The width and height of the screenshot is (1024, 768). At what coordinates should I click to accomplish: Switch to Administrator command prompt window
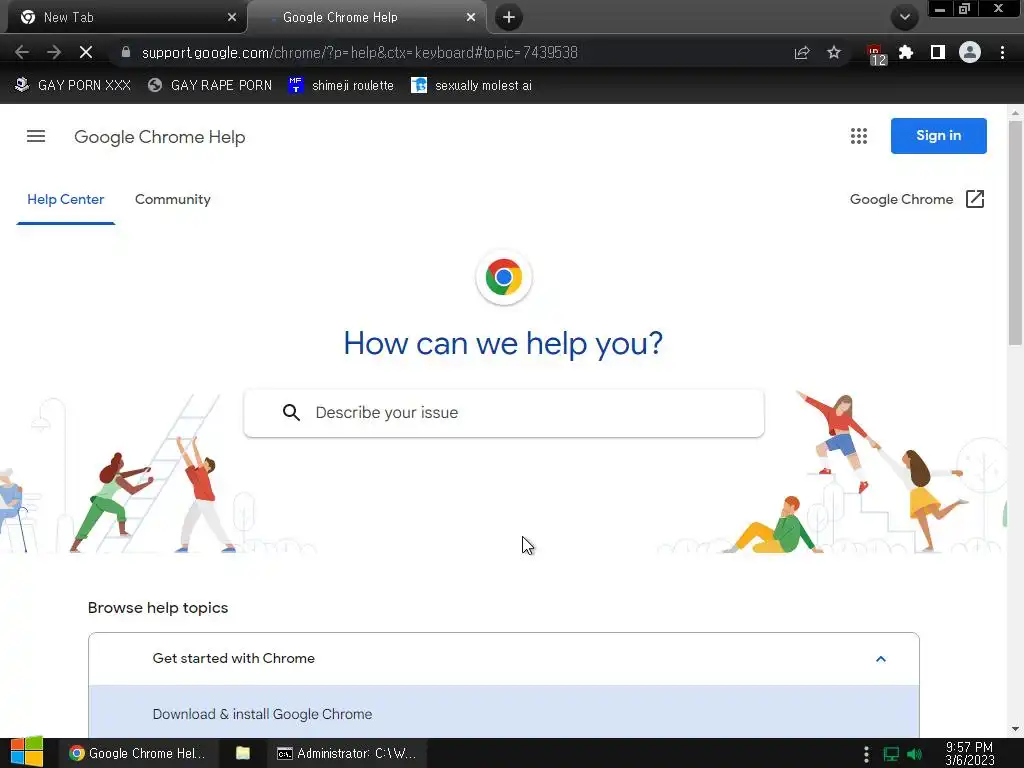pos(347,753)
